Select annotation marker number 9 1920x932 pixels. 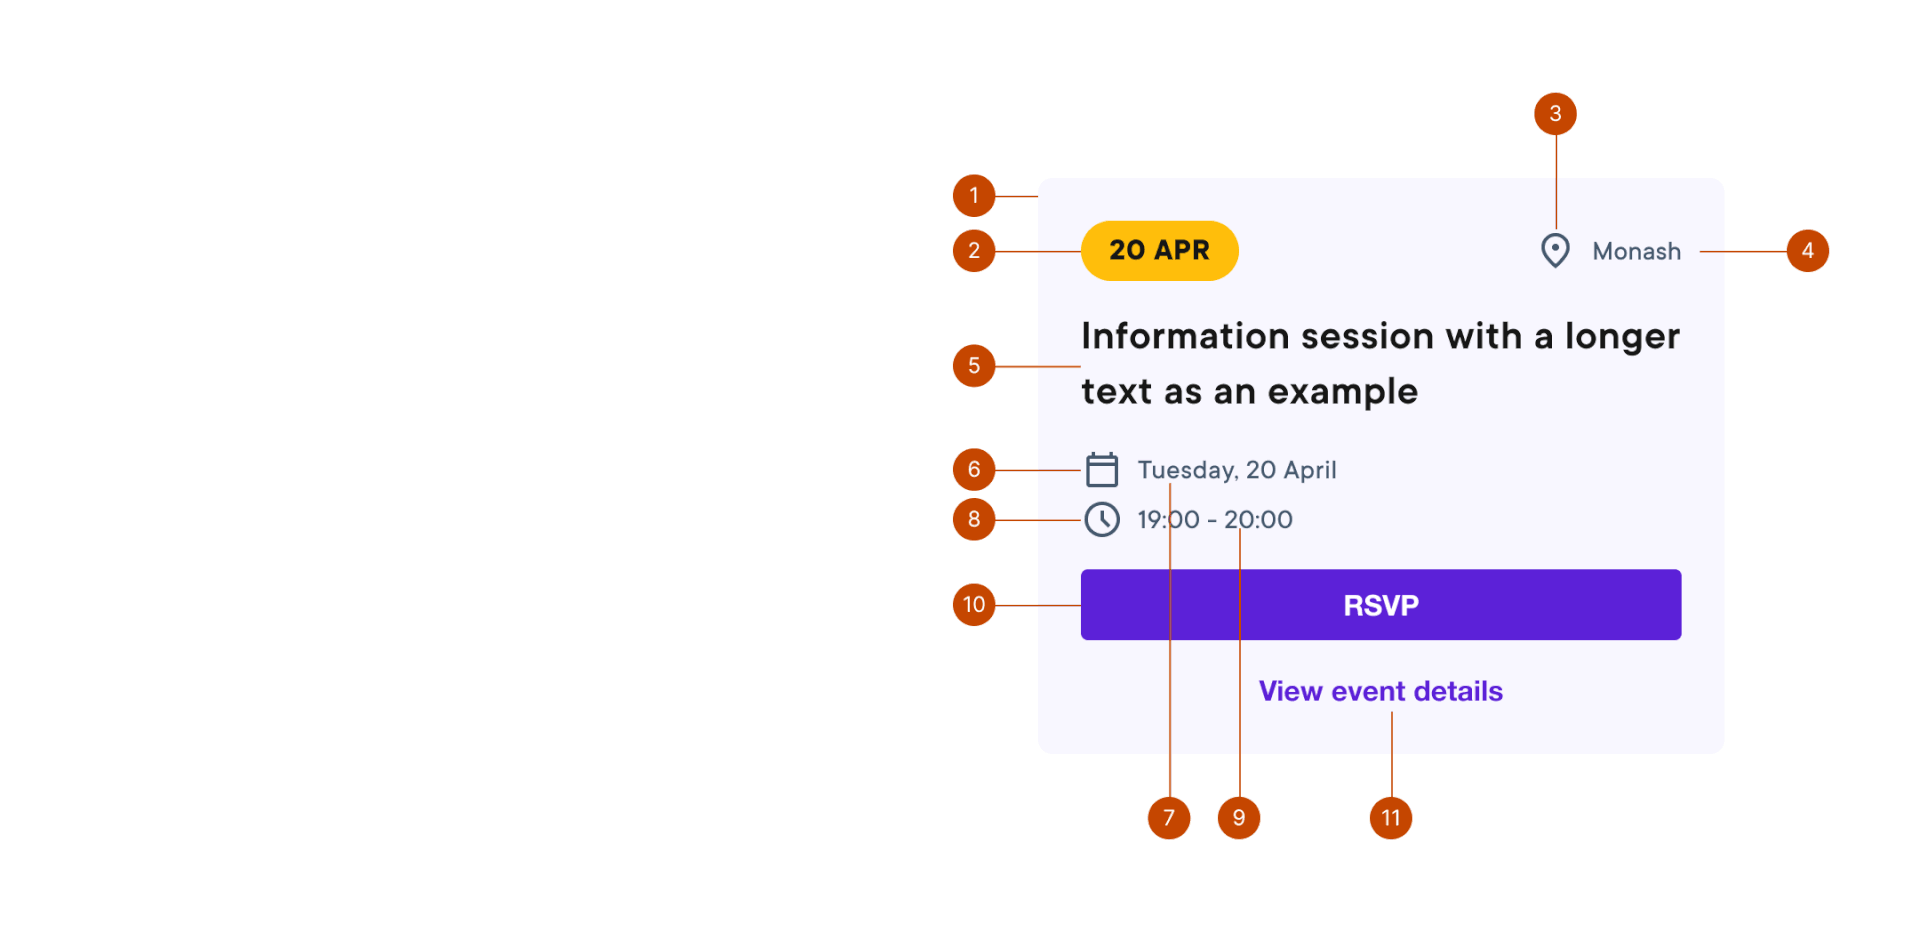click(x=1239, y=818)
